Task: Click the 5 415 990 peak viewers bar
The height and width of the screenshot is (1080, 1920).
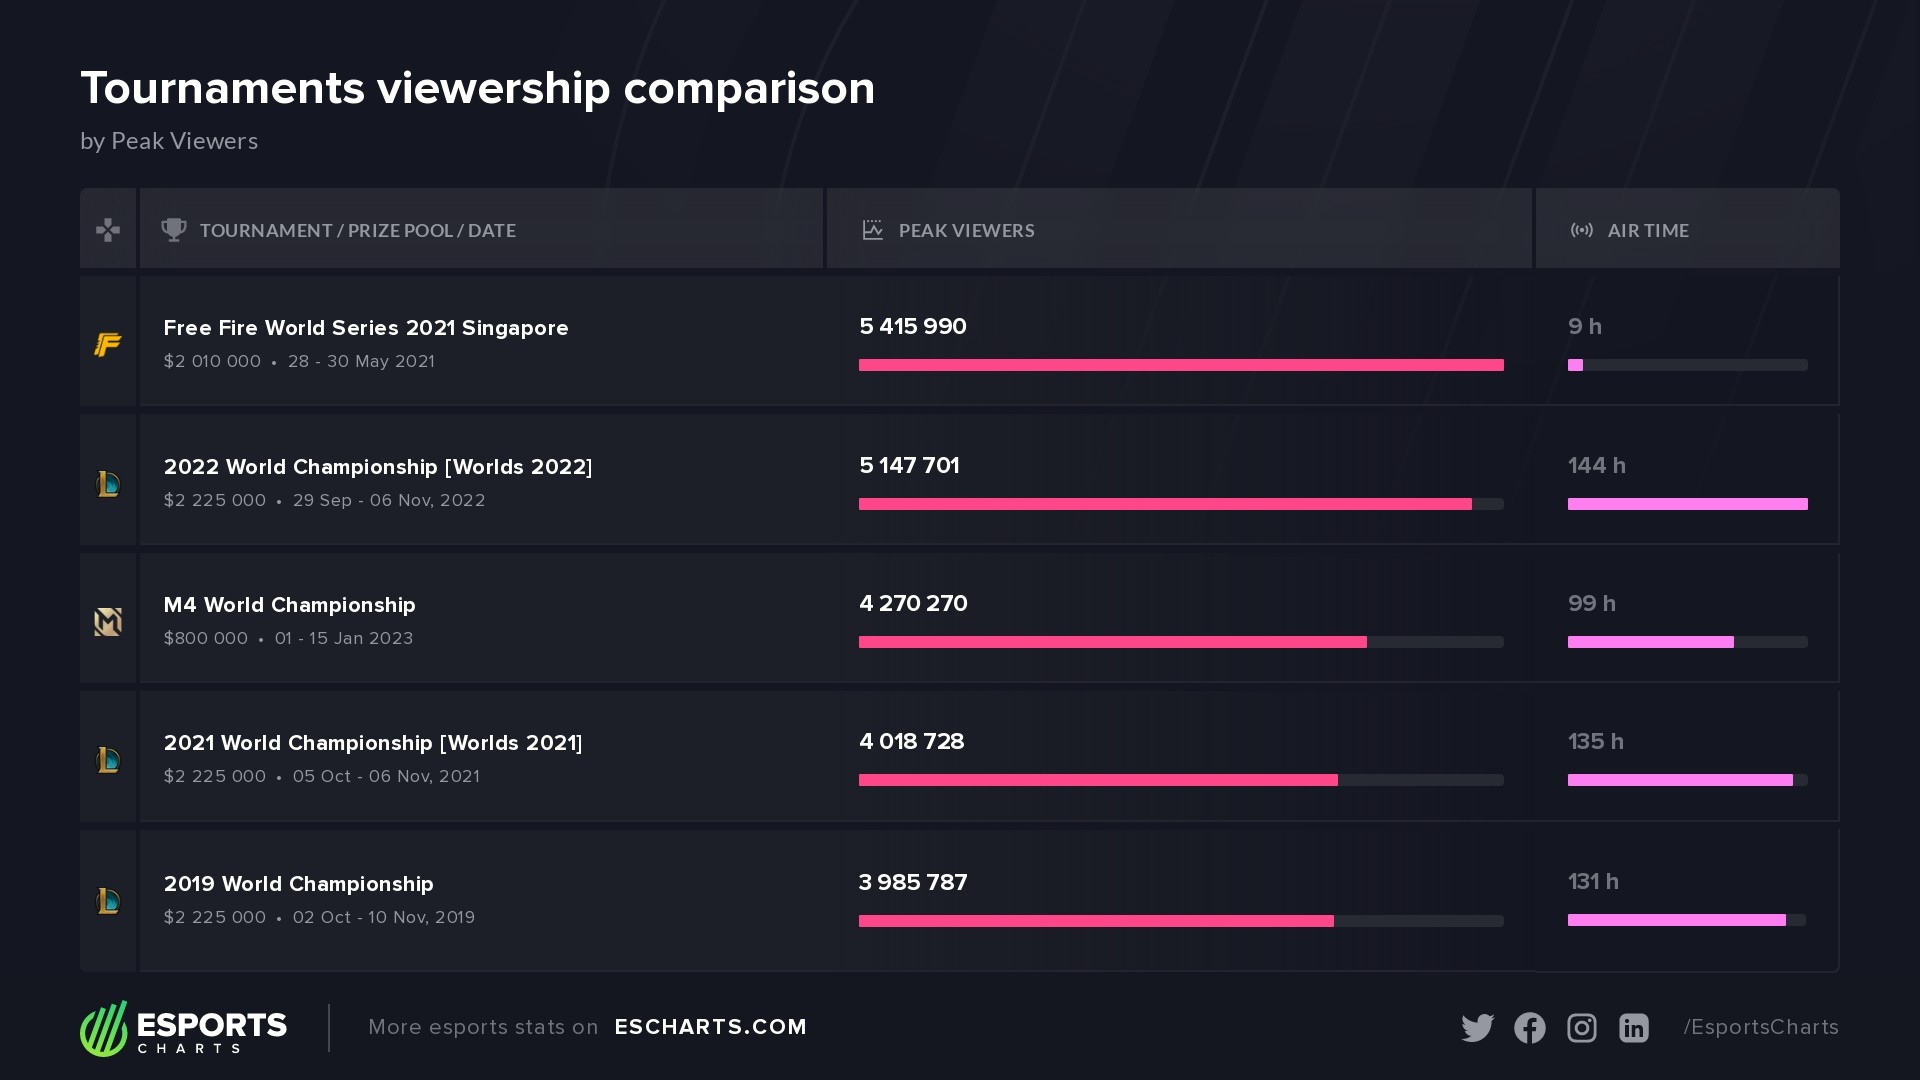Action: click(1181, 365)
